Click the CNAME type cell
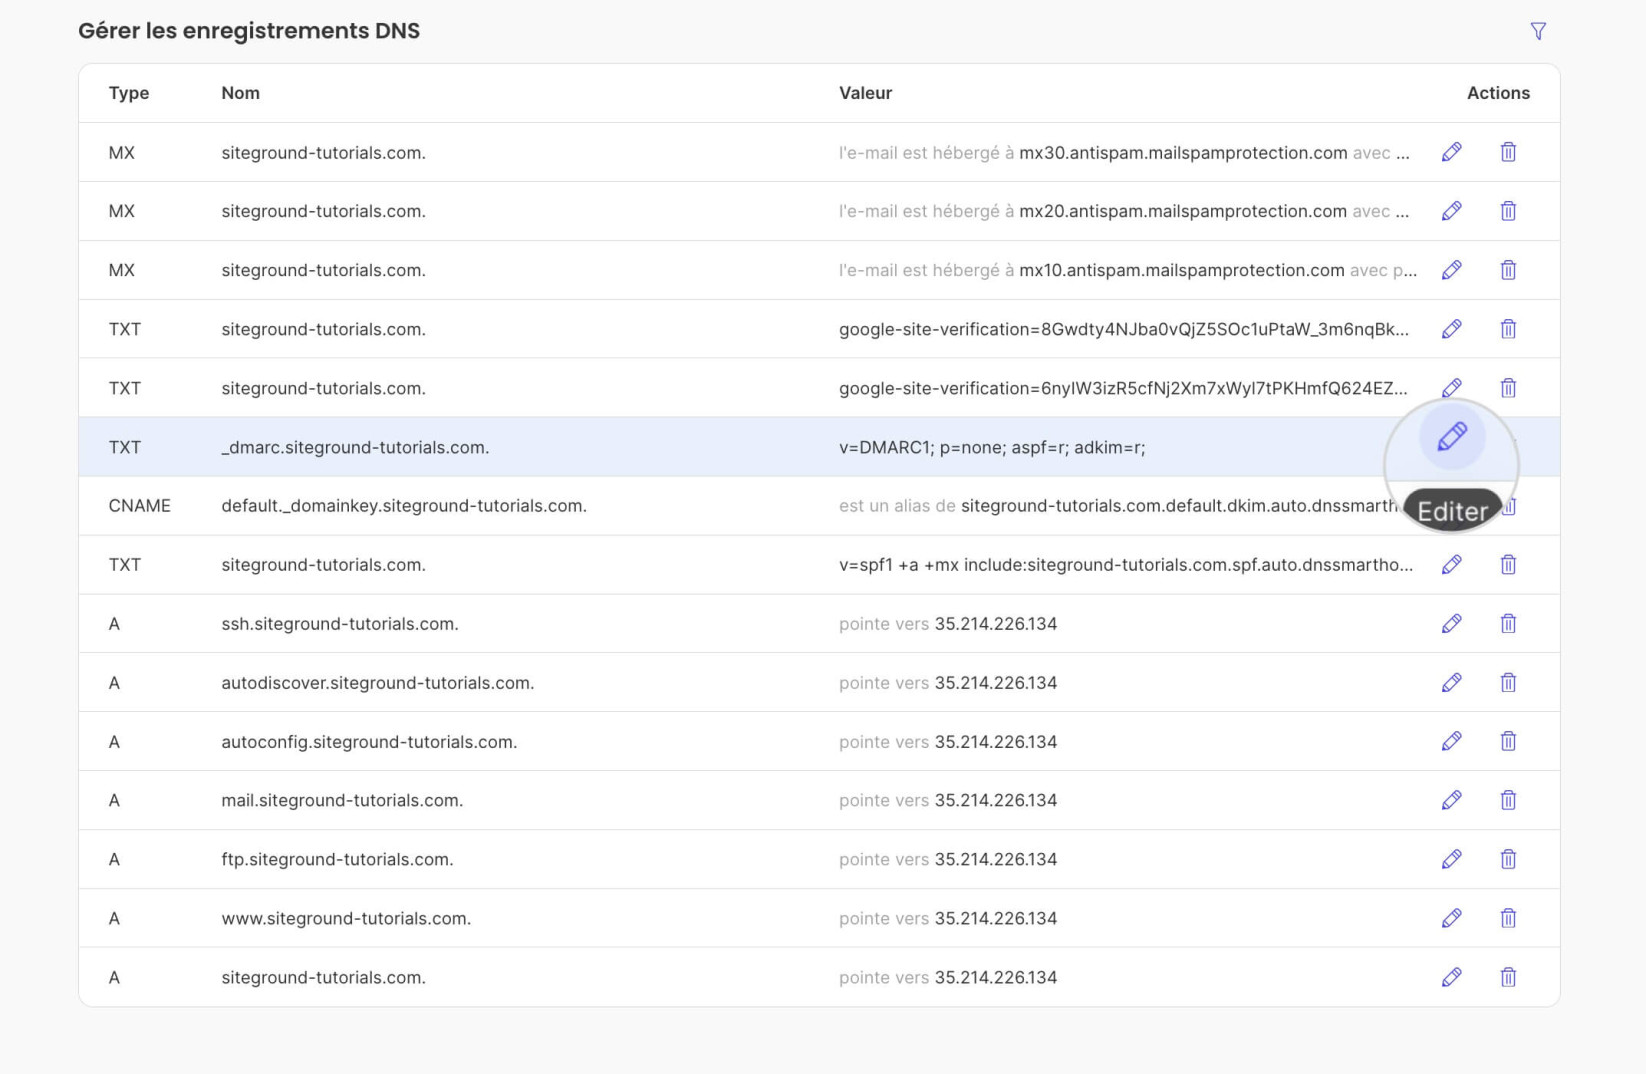1646x1074 pixels. 140,506
